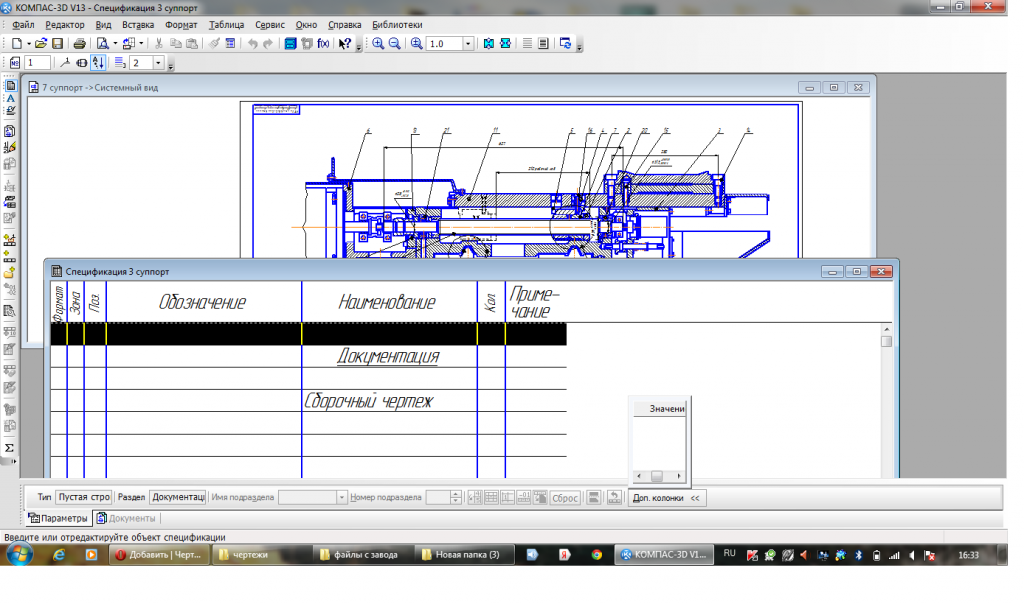Image resolution: width=1024 pixels, height=604 pixels.
Task: Copy with the two-pages icon
Action: click(176, 44)
